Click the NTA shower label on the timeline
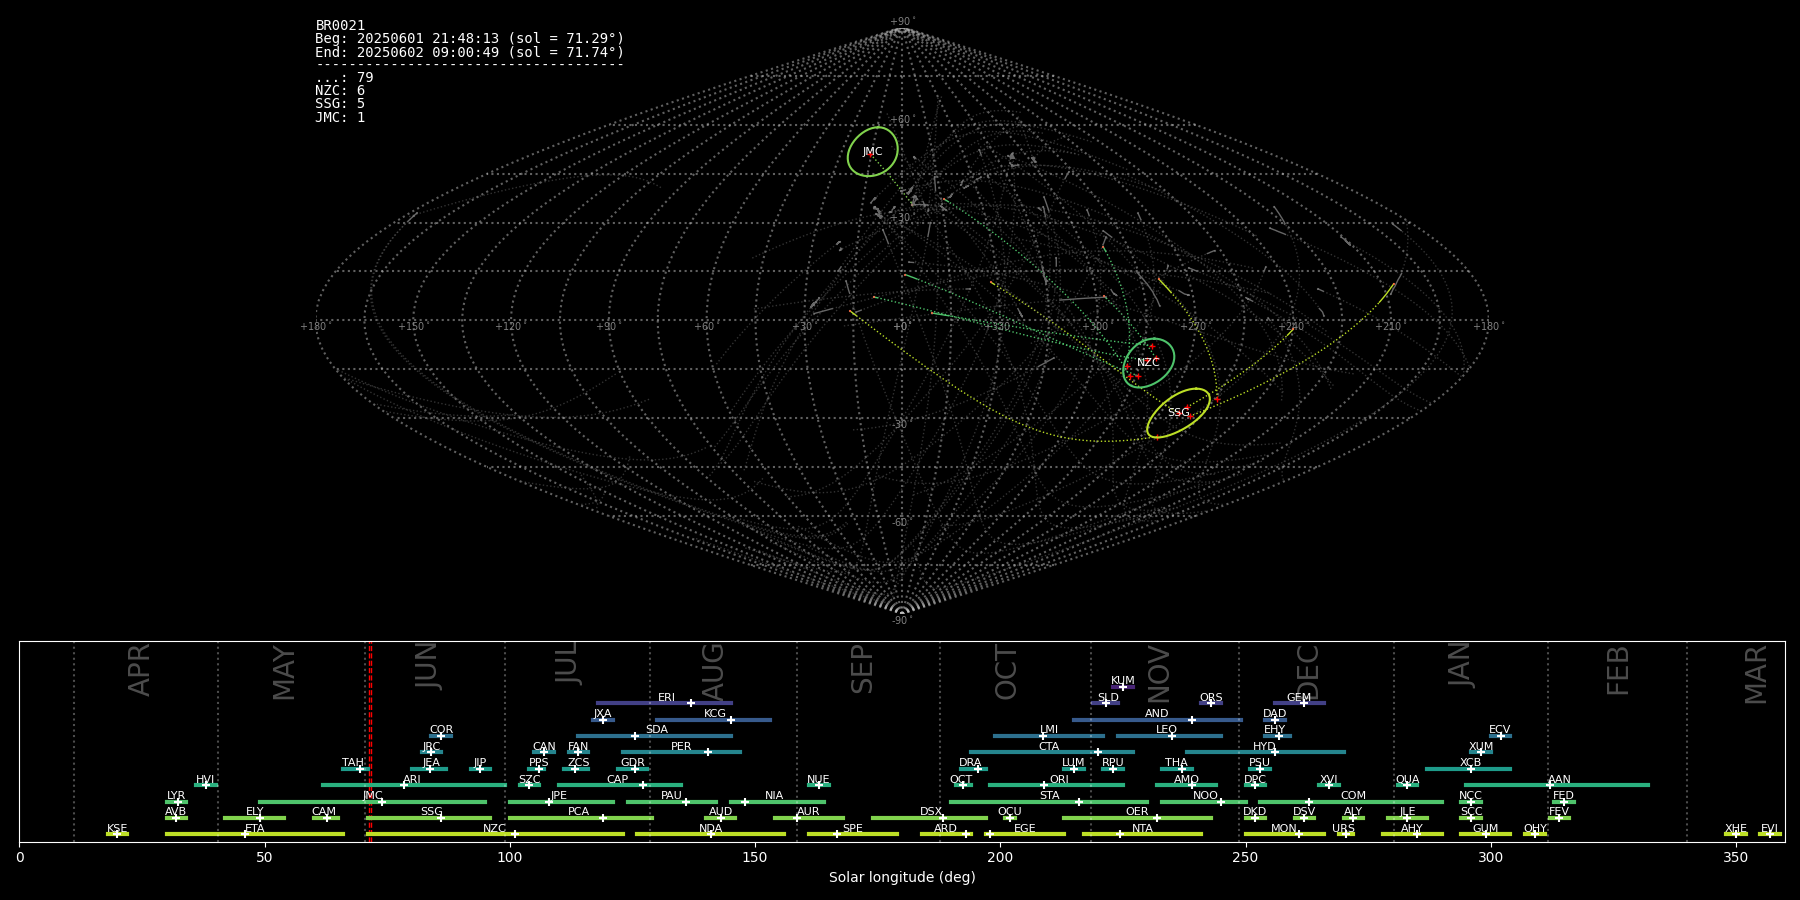The height and width of the screenshot is (900, 1800). point(1142,828)
